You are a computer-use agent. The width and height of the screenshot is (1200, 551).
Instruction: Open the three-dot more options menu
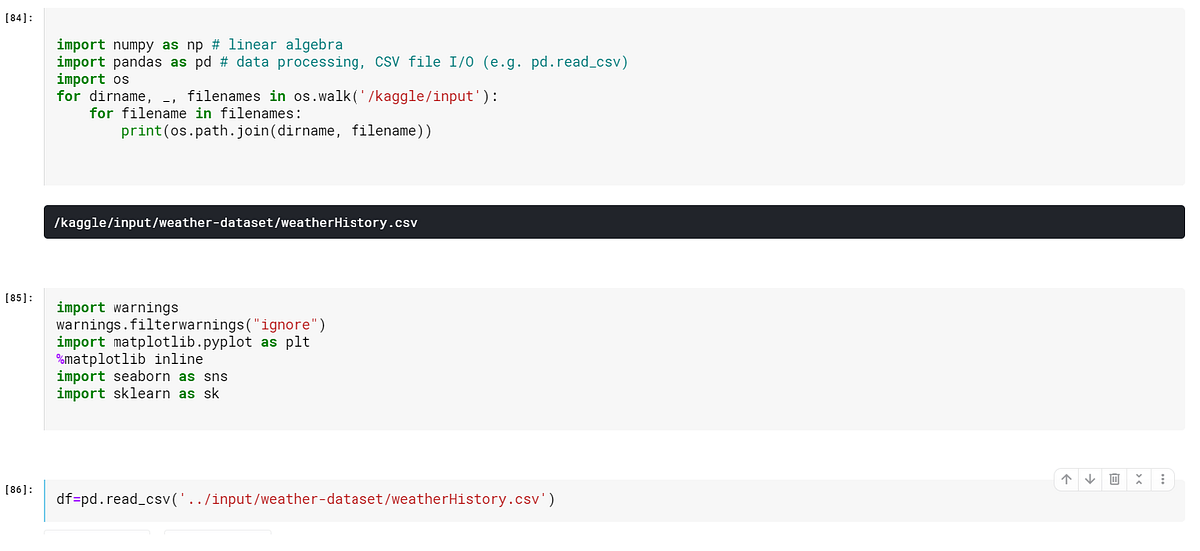point(1162,480)
